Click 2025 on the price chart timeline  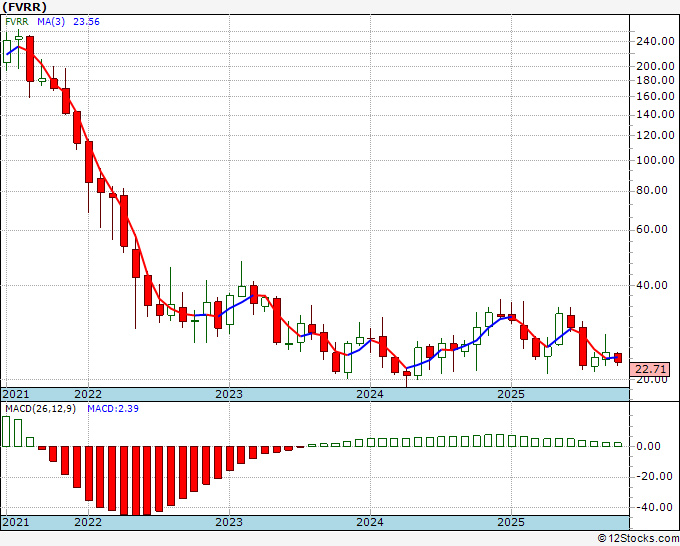point(511,394)
